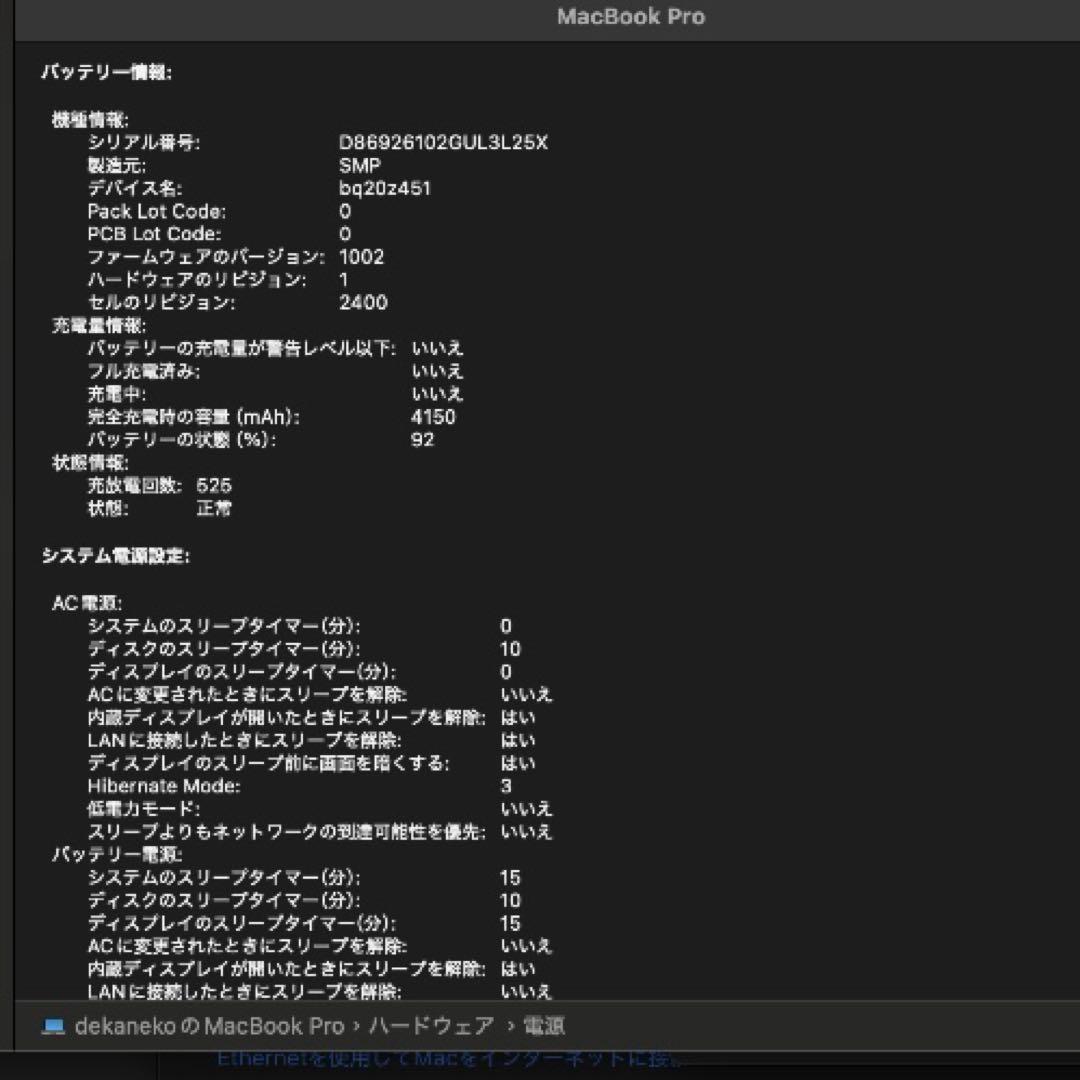The height and width of the screenshot is (1080, 1080).
Task: Click the Hibernate Mode value 3
Action: [507, 786]
